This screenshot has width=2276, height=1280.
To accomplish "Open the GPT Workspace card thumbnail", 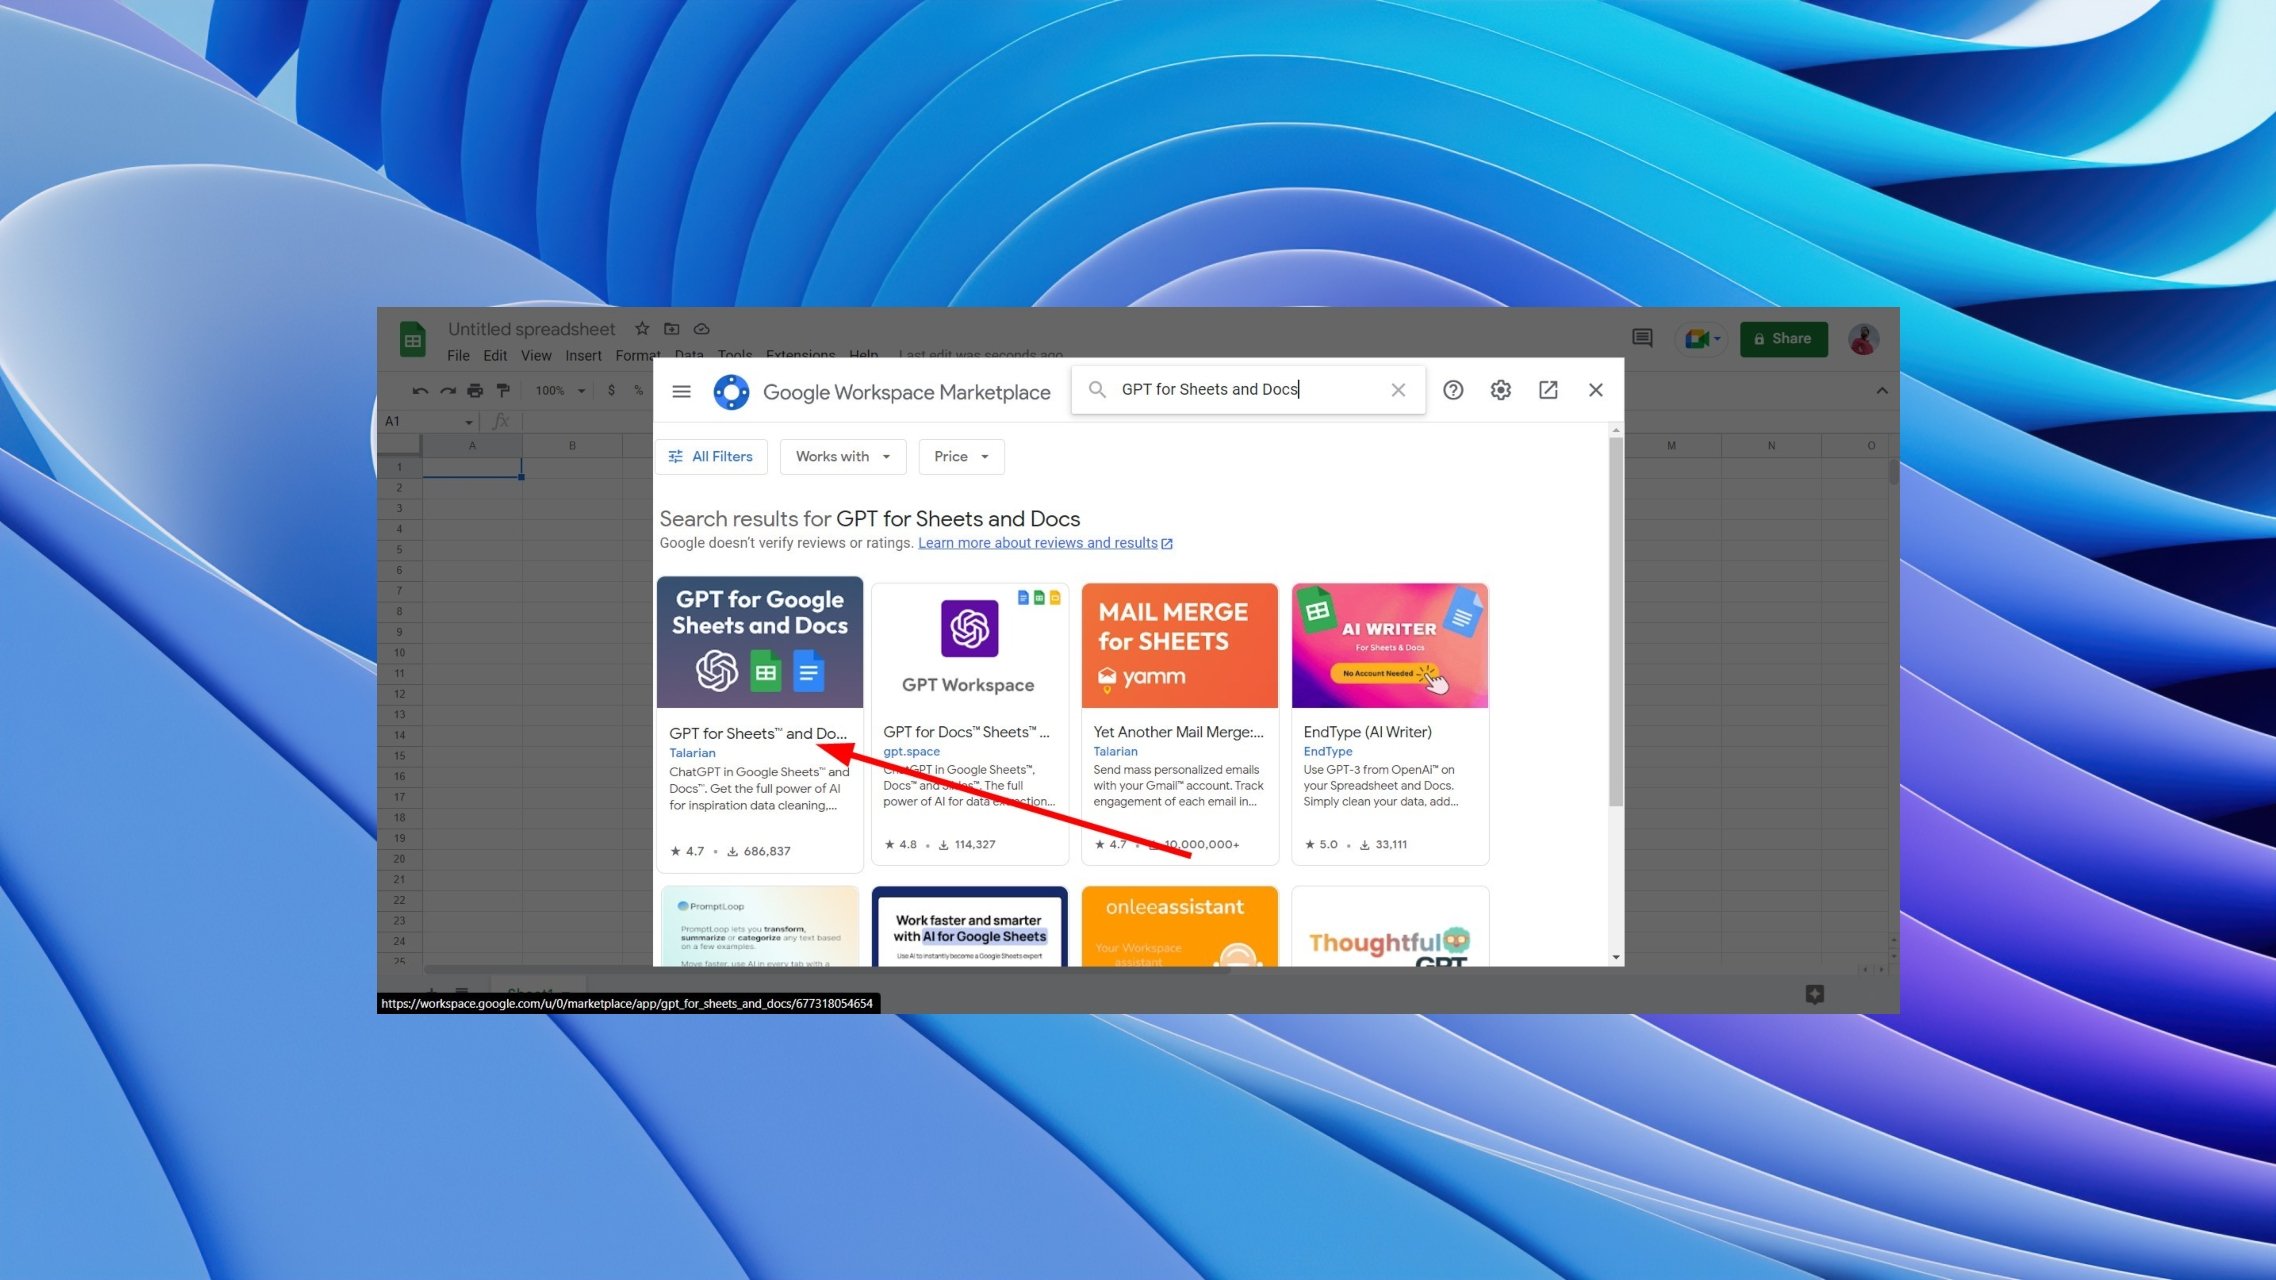I will click(969, 646).
